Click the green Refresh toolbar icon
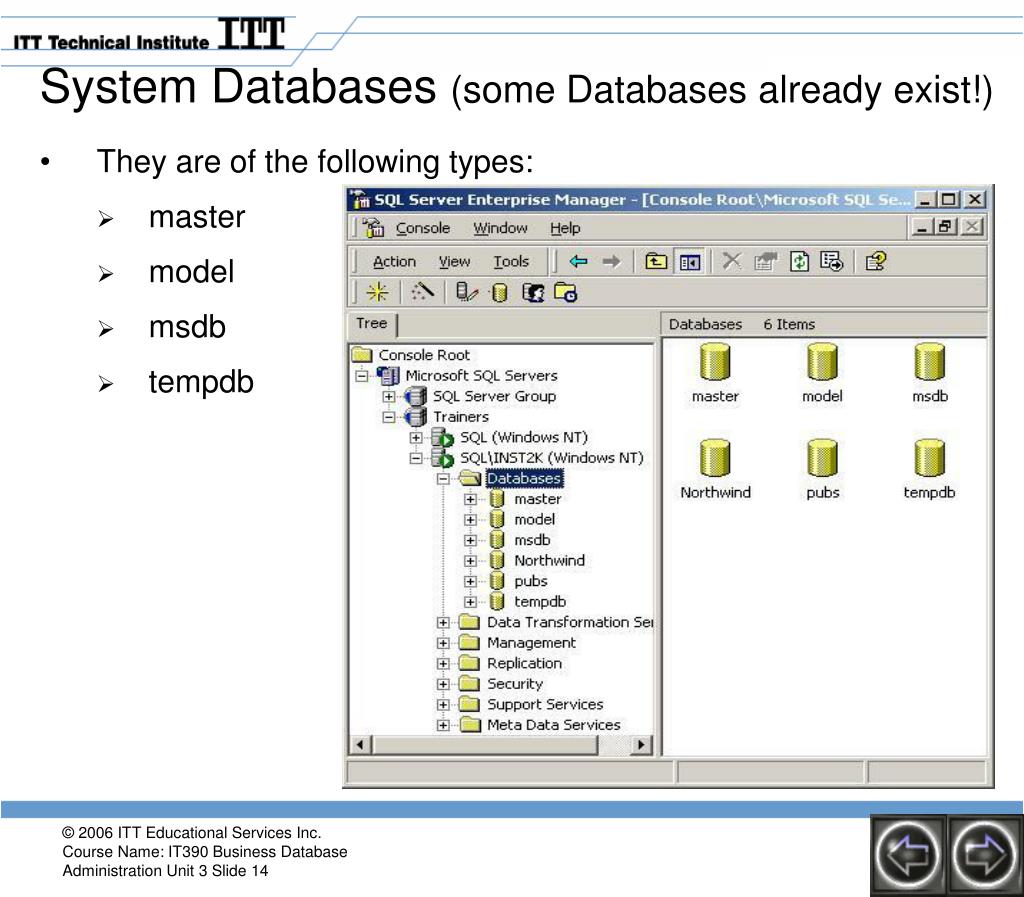This screenshot has width=1024, height=897. tap(799, 262)
